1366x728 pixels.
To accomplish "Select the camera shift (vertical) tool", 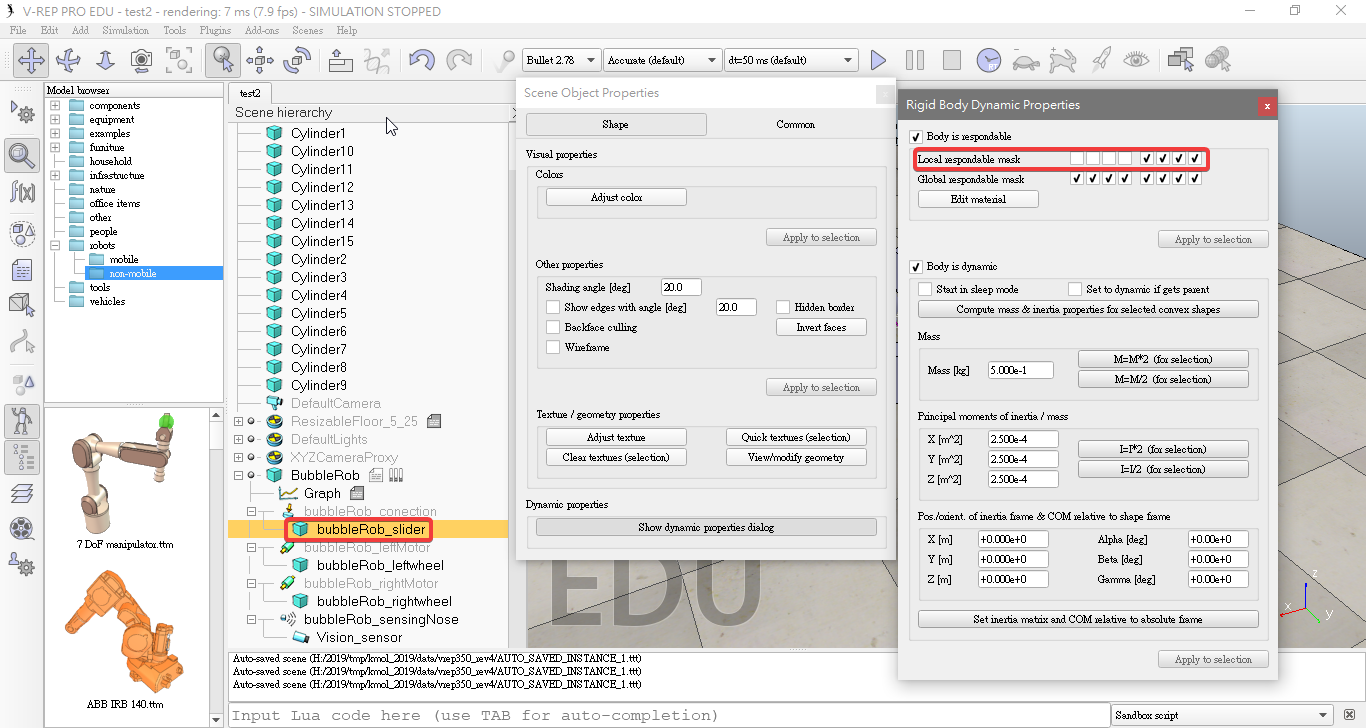I will pos(105,60).
